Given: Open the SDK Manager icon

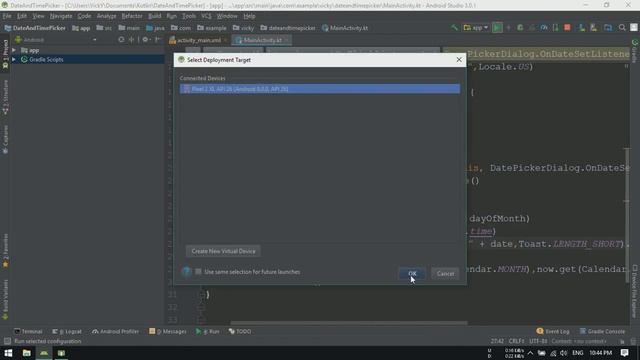Looking at the screenshot, I should 593,28.
